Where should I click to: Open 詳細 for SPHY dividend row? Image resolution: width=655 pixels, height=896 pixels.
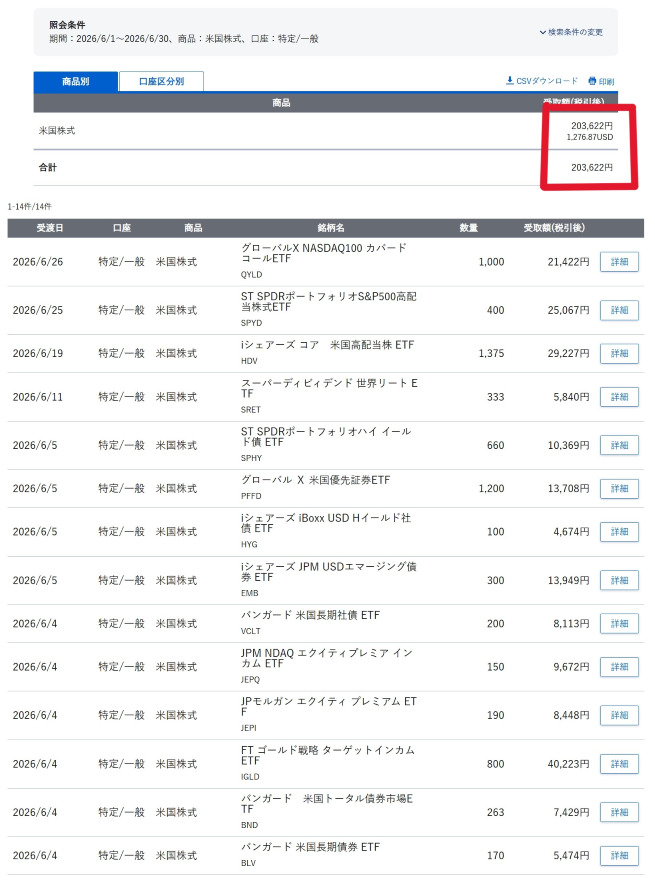619,445
